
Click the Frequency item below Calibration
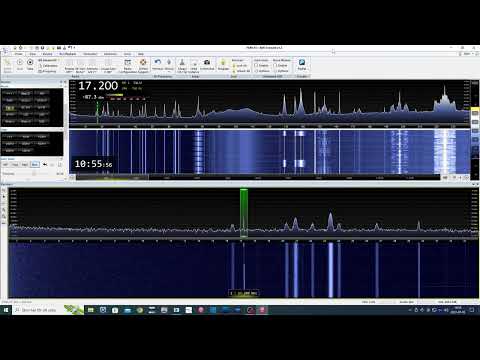click(47, 71)
